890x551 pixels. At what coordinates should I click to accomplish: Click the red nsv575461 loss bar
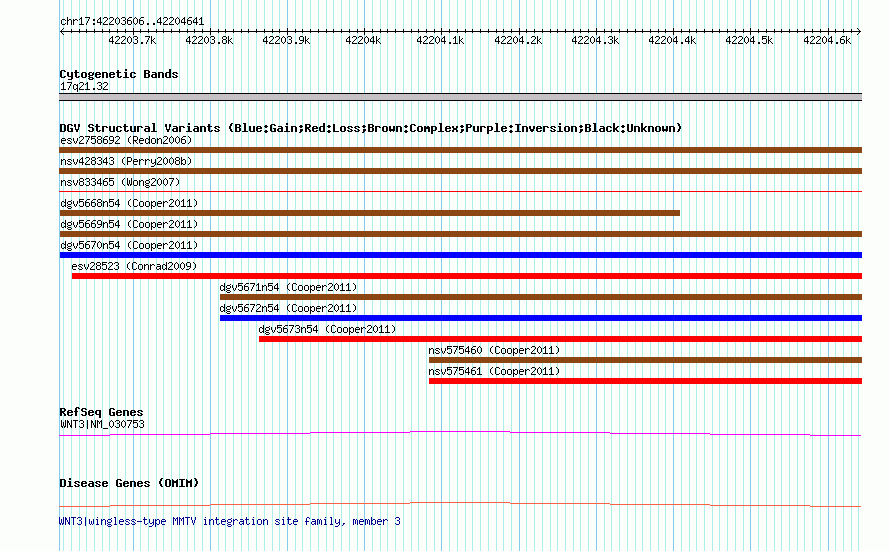coord(645,381)
